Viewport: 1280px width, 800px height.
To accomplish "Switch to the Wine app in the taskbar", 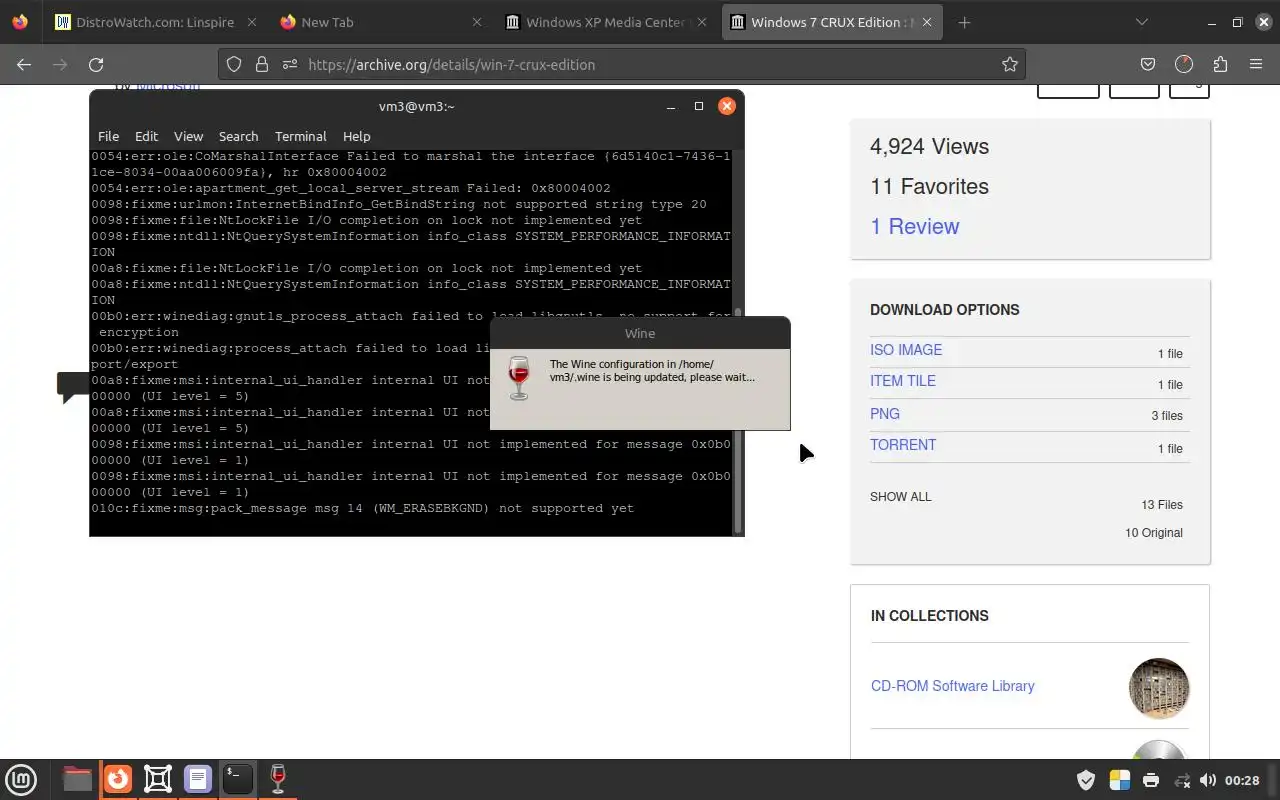I will (278, 778).
